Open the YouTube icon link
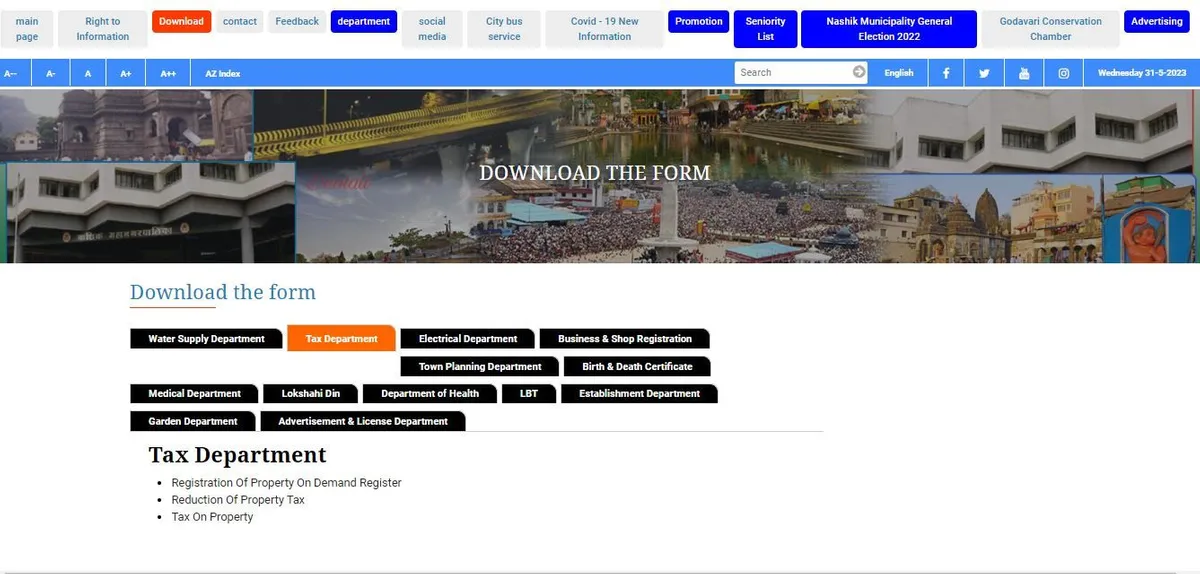 pyautogui.click(x=1024, y=73)
